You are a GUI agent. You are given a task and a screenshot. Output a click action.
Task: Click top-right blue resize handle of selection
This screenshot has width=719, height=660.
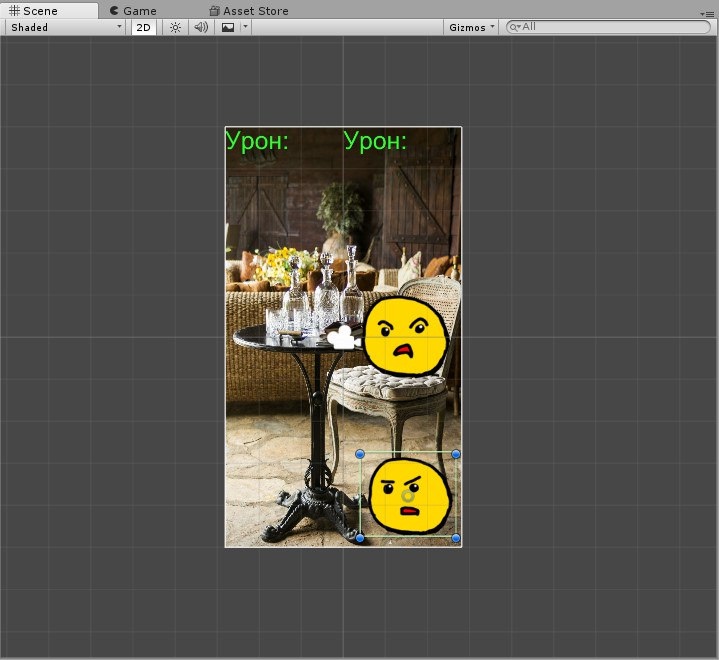pos(456,454)
